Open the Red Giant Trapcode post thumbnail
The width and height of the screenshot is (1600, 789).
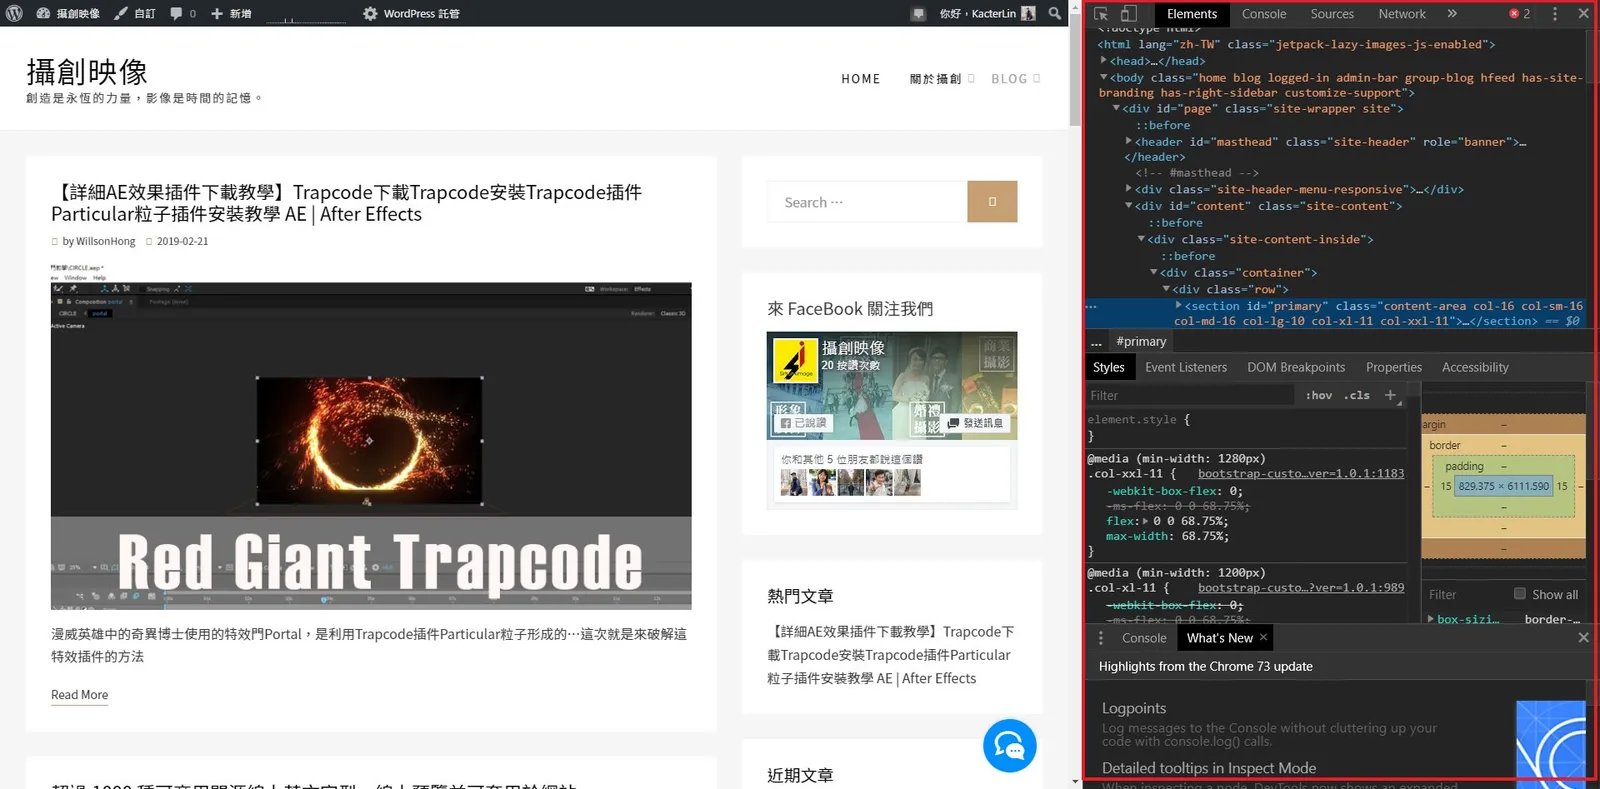[x=371, y=437]
